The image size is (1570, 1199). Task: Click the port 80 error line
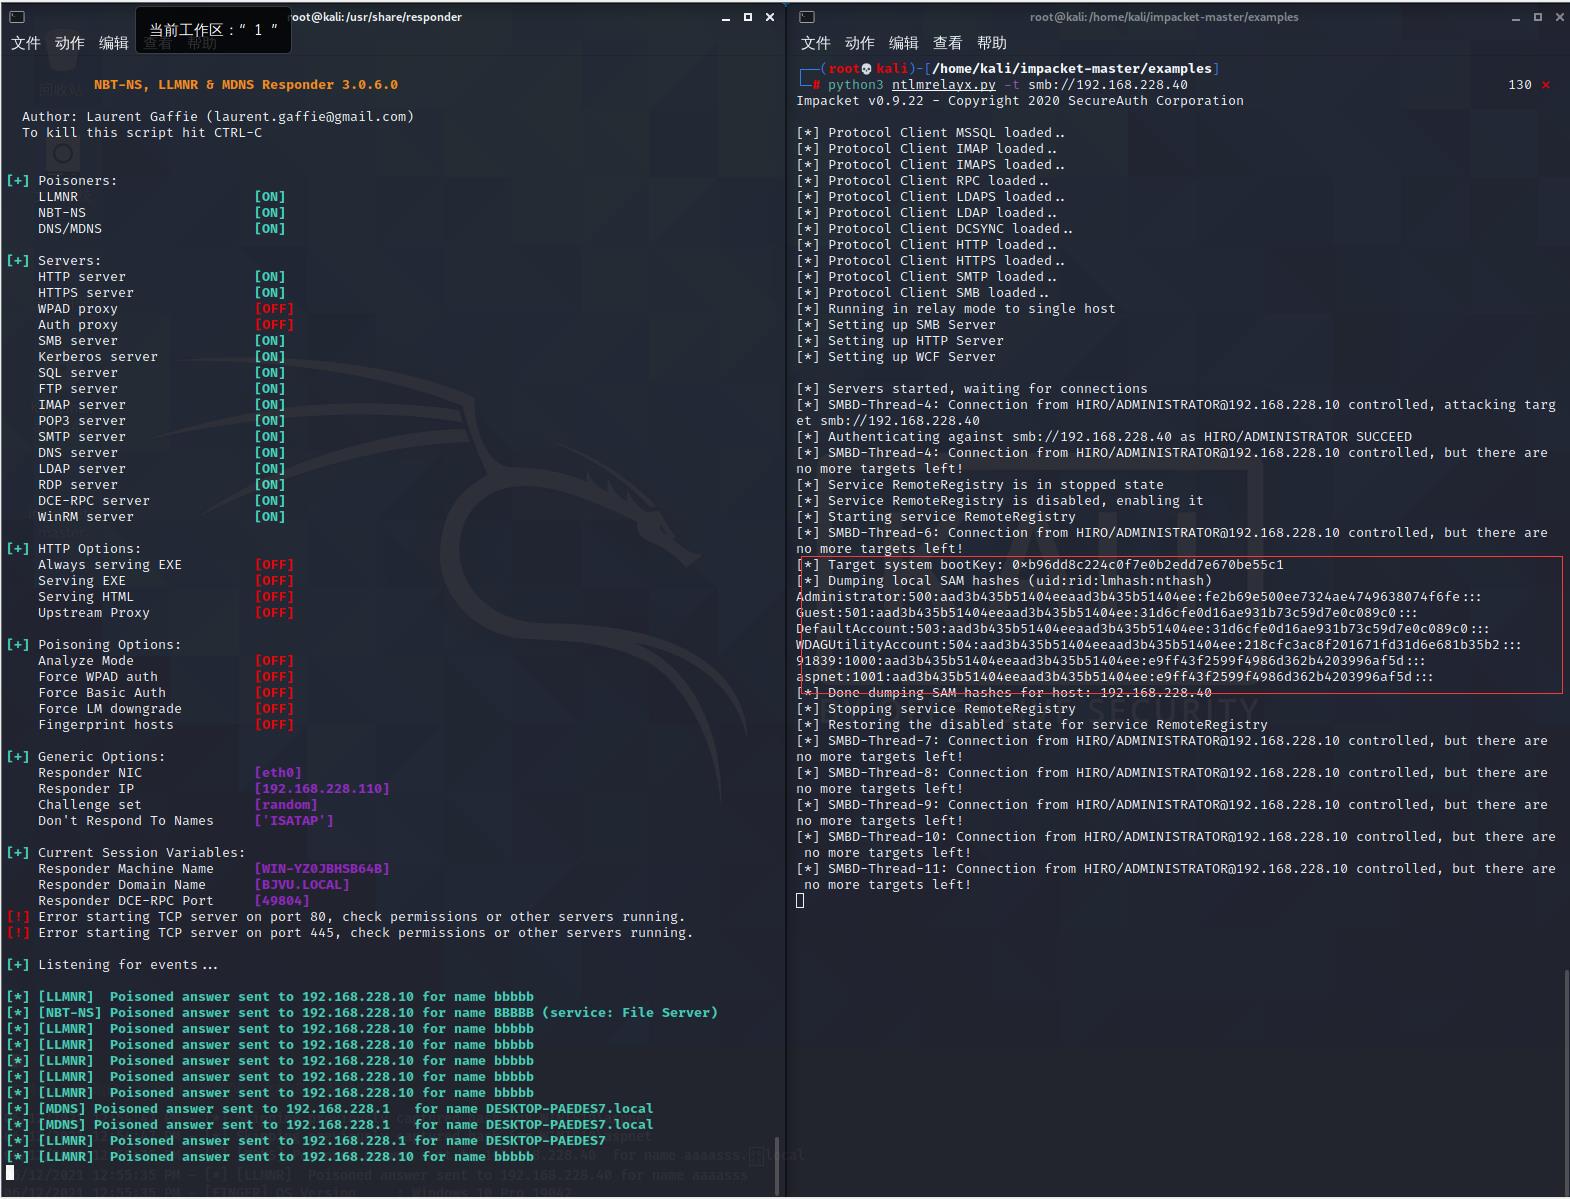click(x=346, y=917)
